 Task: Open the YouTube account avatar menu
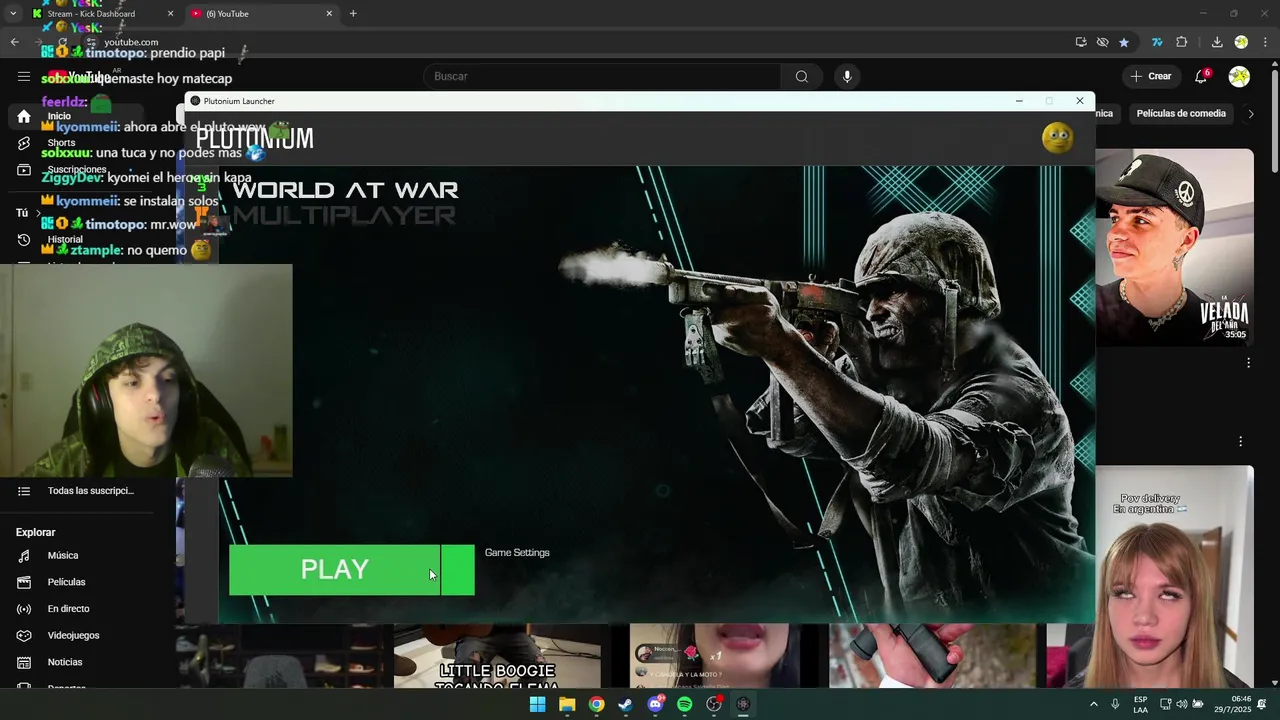click(x=1239, y=76)
